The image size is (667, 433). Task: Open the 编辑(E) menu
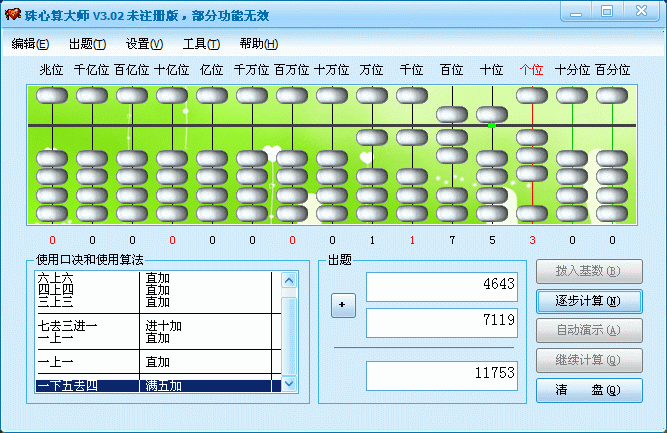coord(30,43)
